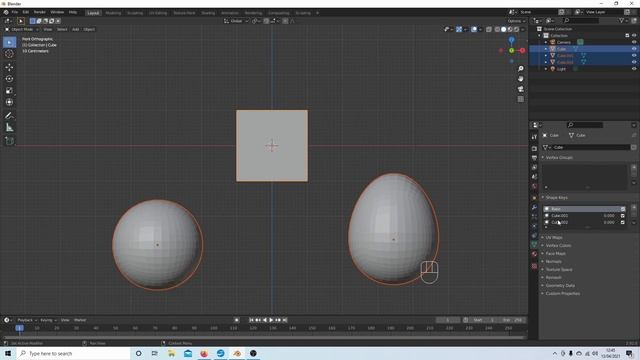Click the outliner search field

(x=581, y=20)
